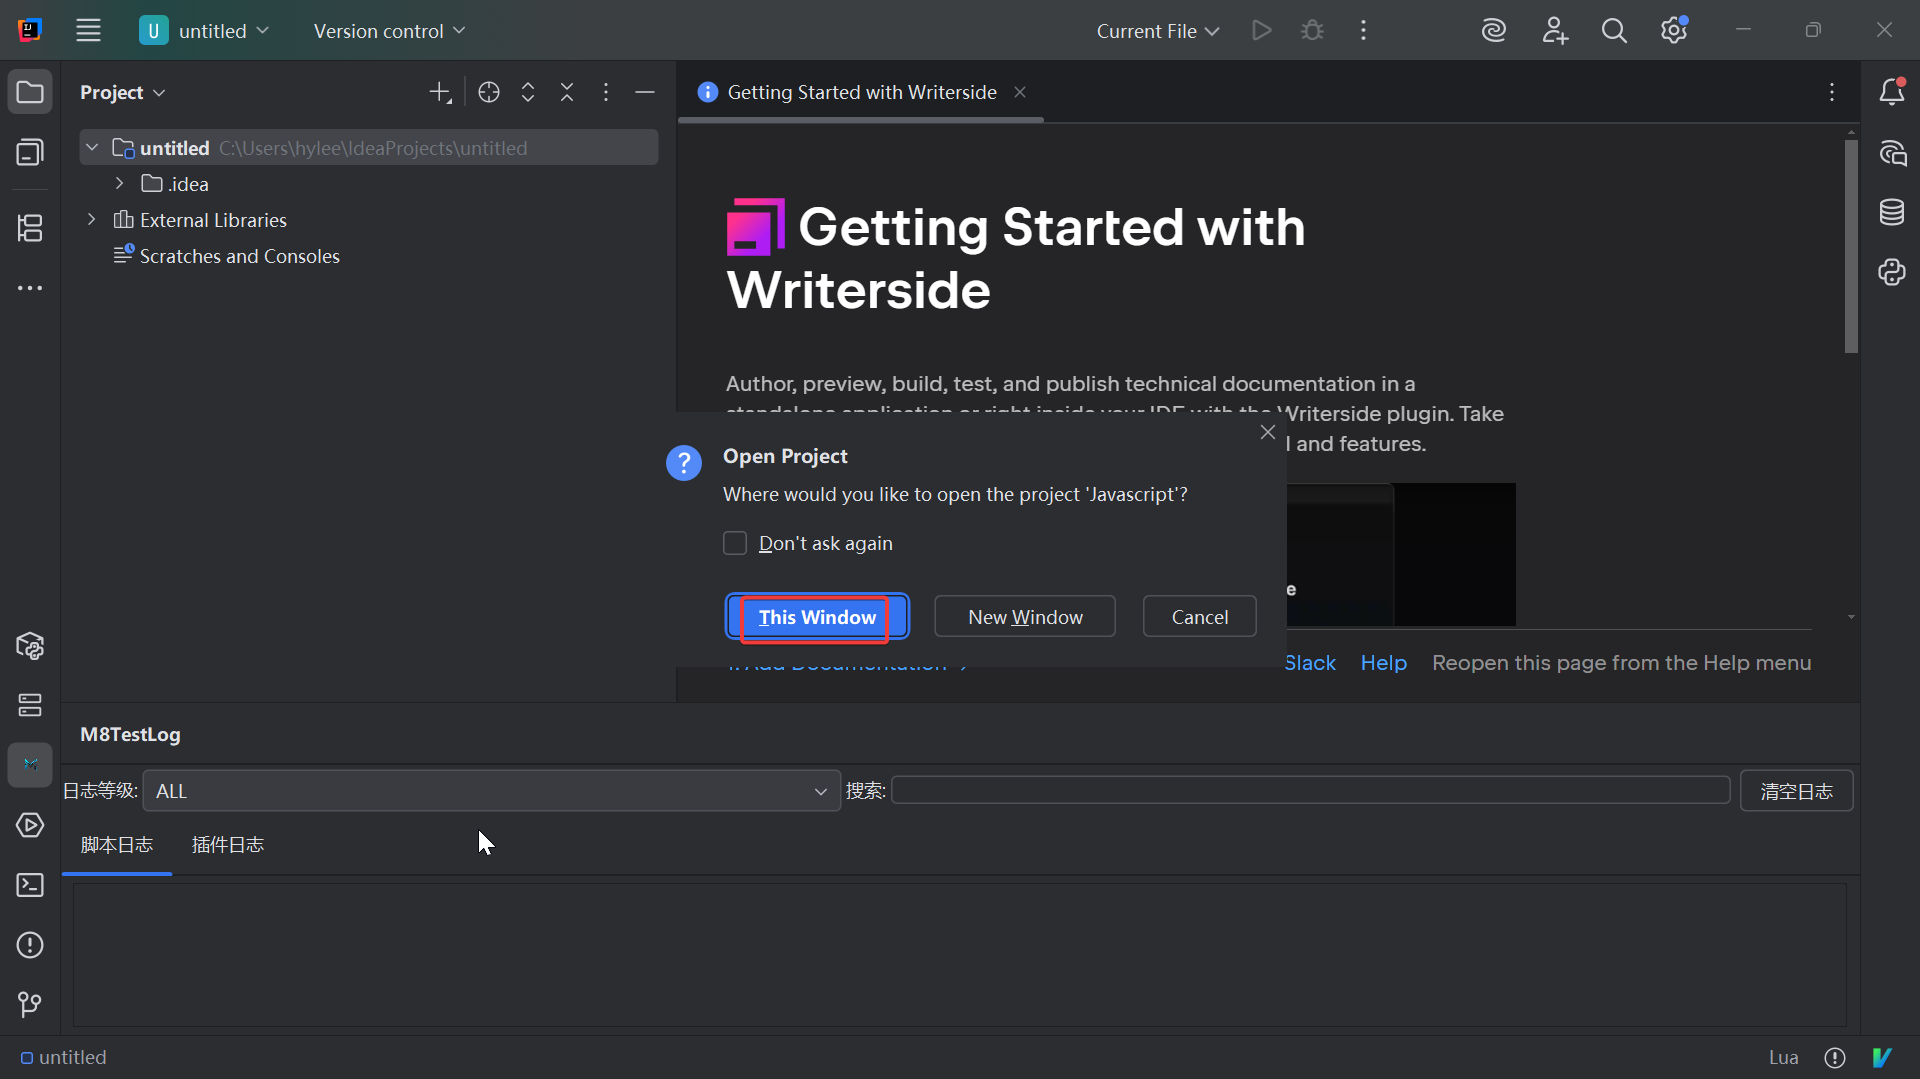
Task: Expand the .idea folder
Action: (119, 184)
